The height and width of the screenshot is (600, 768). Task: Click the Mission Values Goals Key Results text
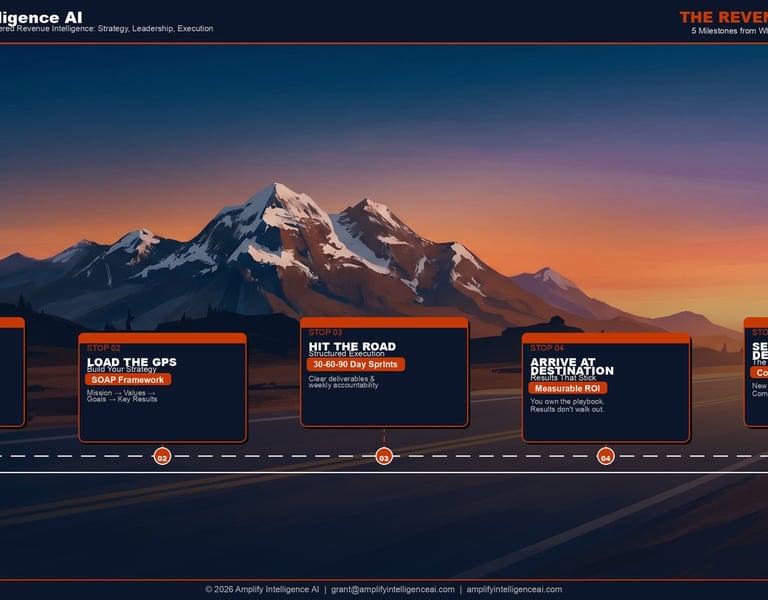(122, 396)
